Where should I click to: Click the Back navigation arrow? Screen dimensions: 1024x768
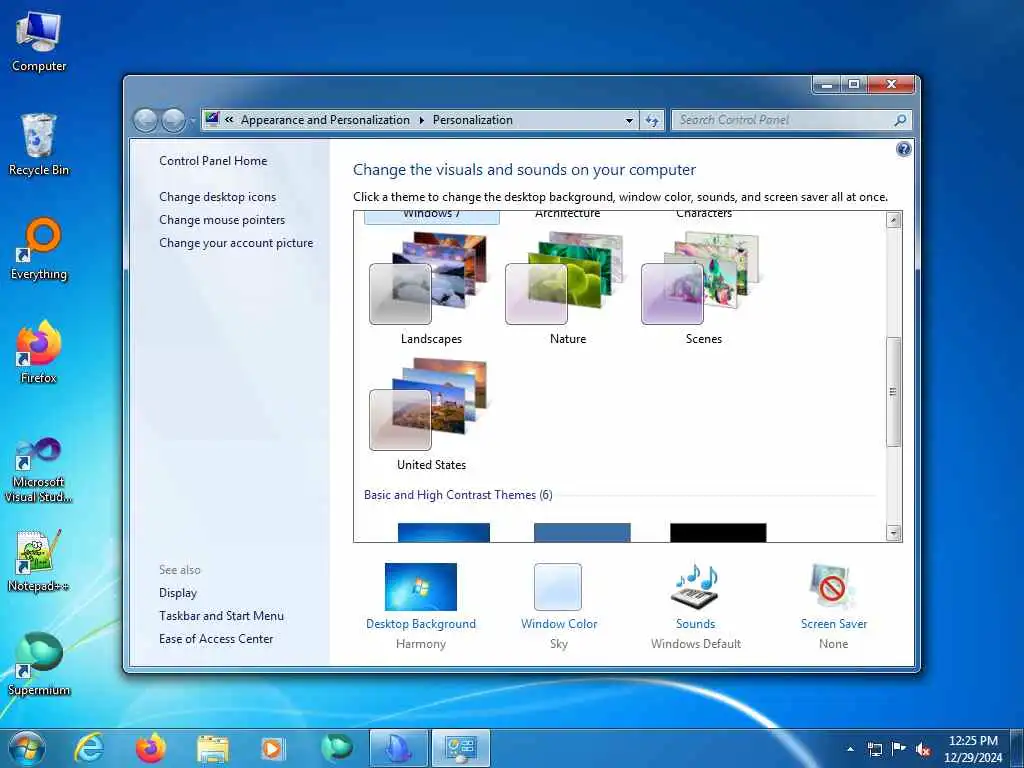[145, 120]
